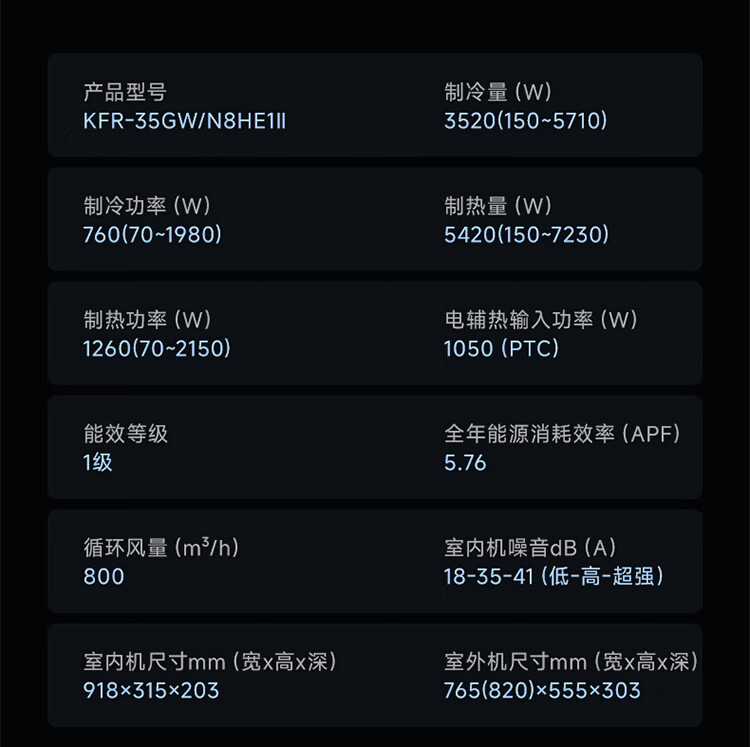
Task: Click the 制热功率 (W) label
Action: (147, 320)
